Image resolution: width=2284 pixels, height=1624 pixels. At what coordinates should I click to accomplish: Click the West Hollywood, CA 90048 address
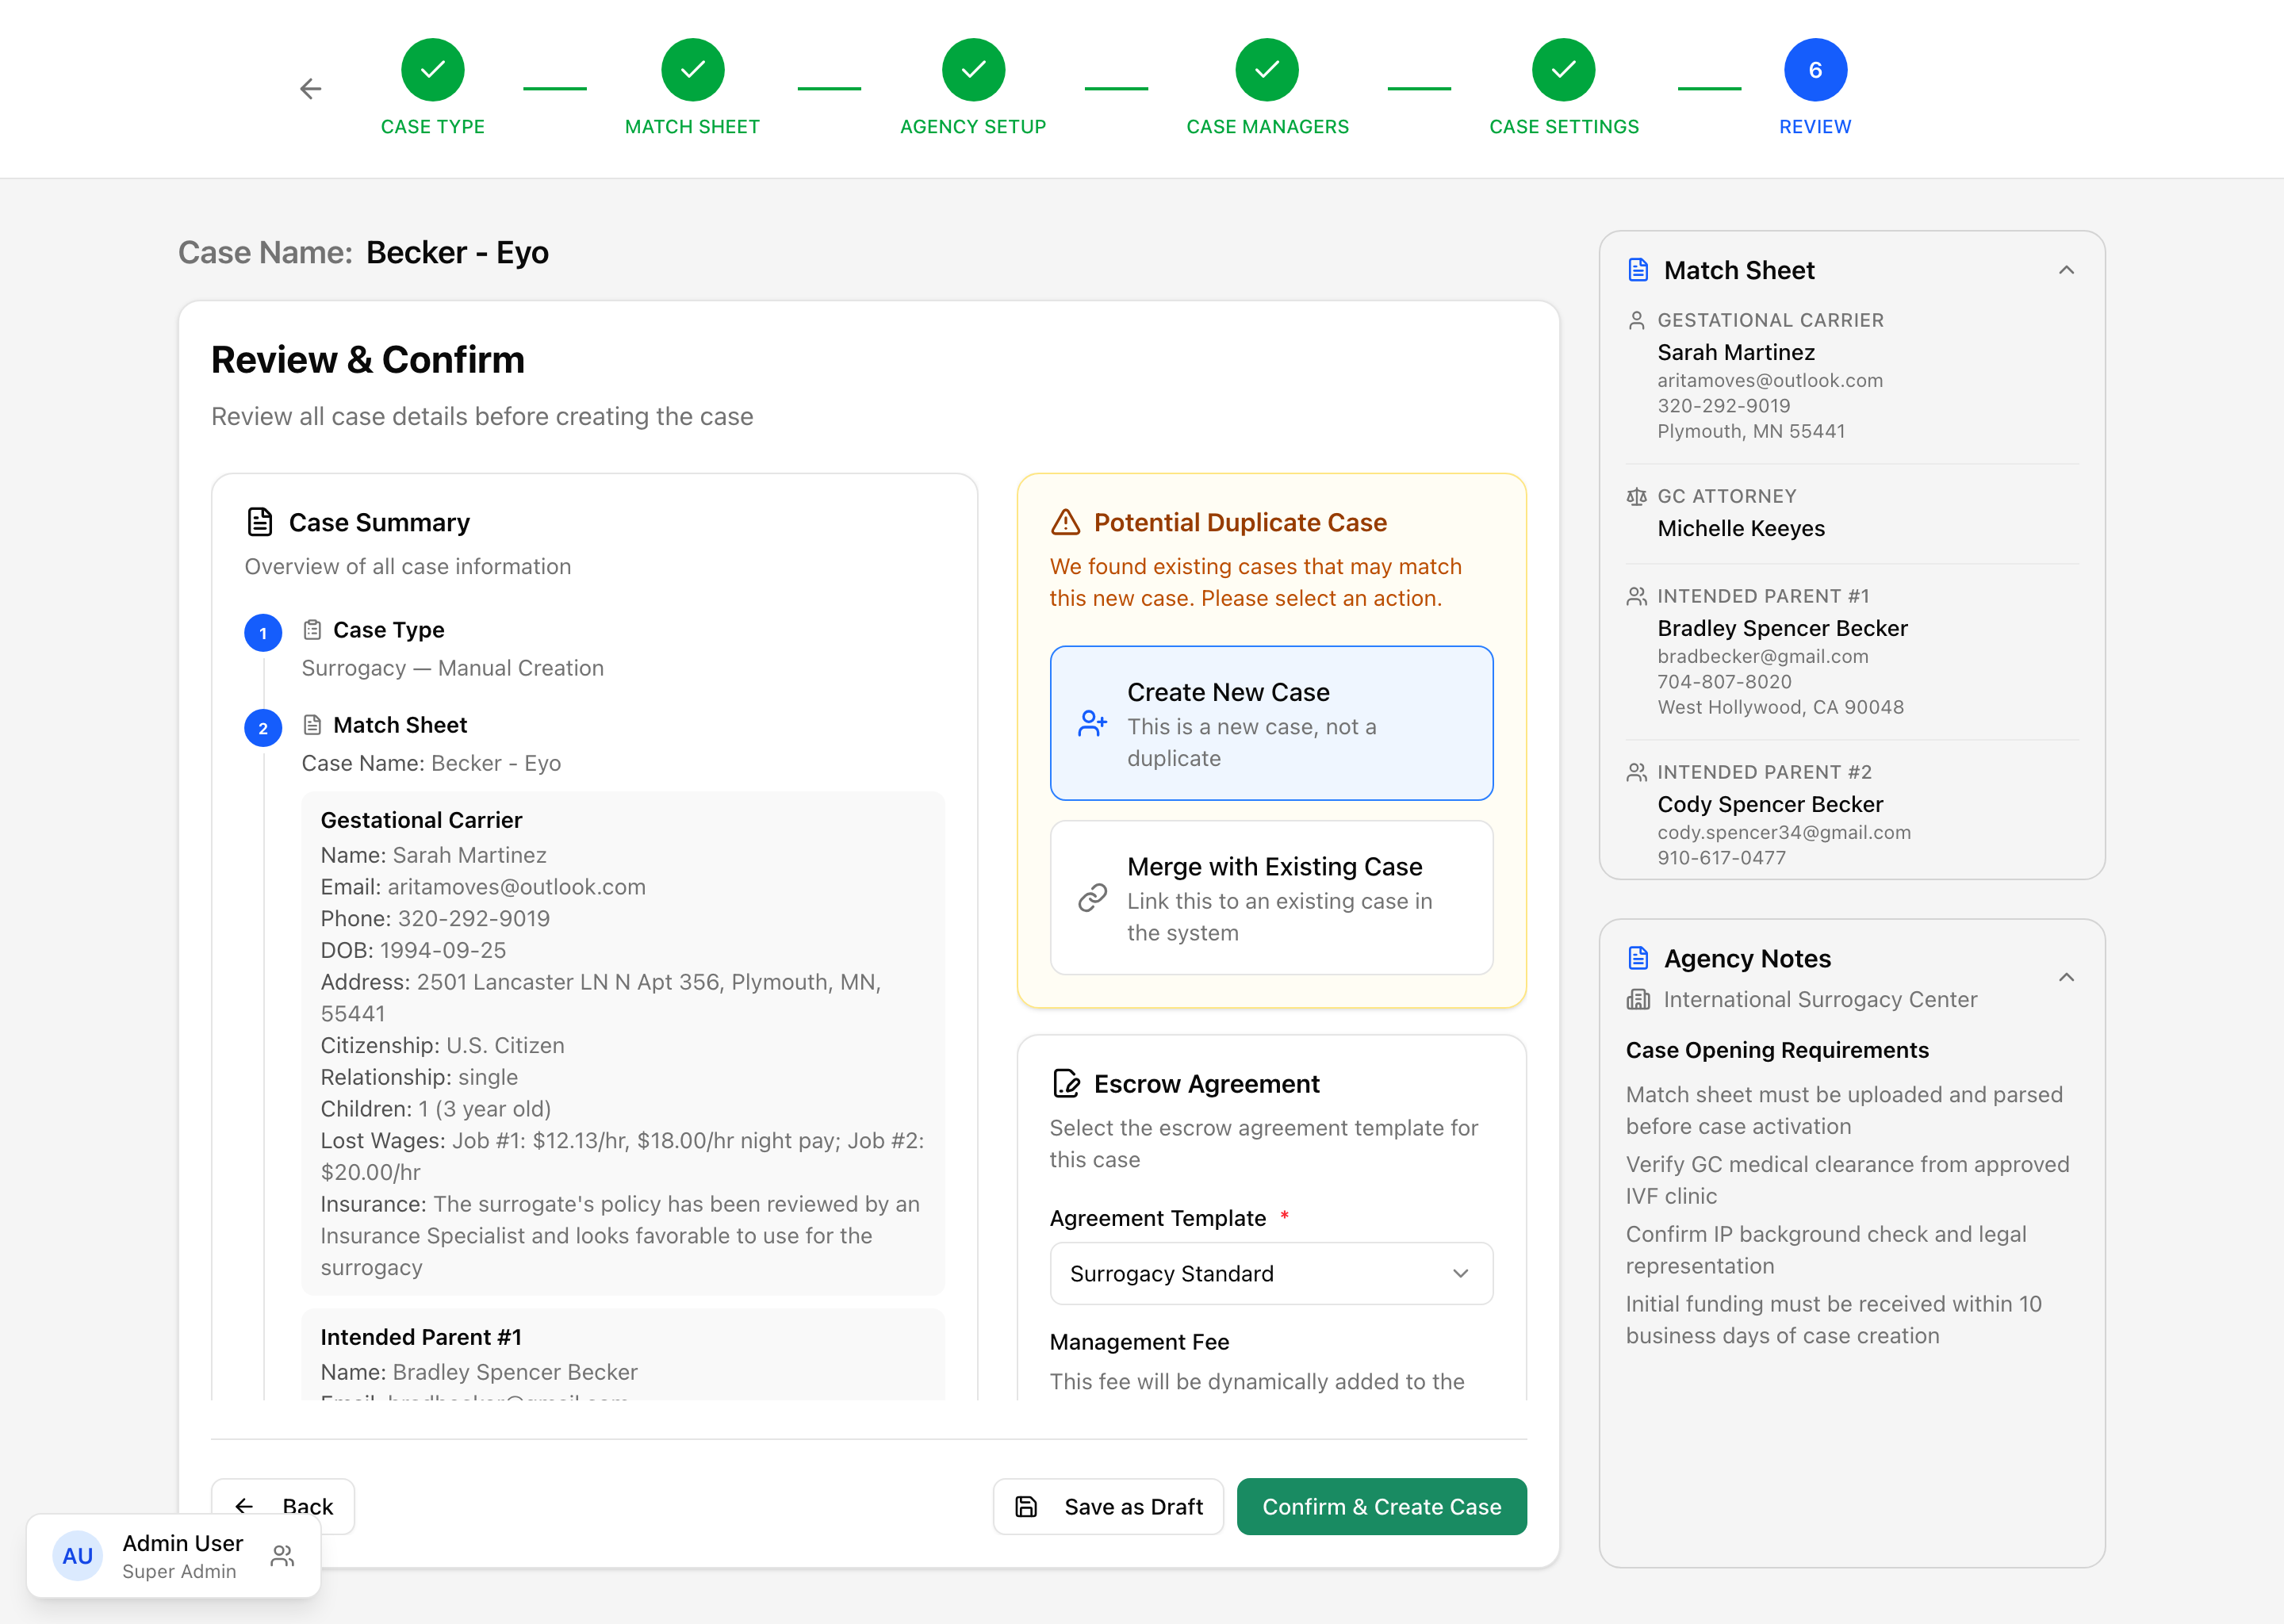point(1780,707)
